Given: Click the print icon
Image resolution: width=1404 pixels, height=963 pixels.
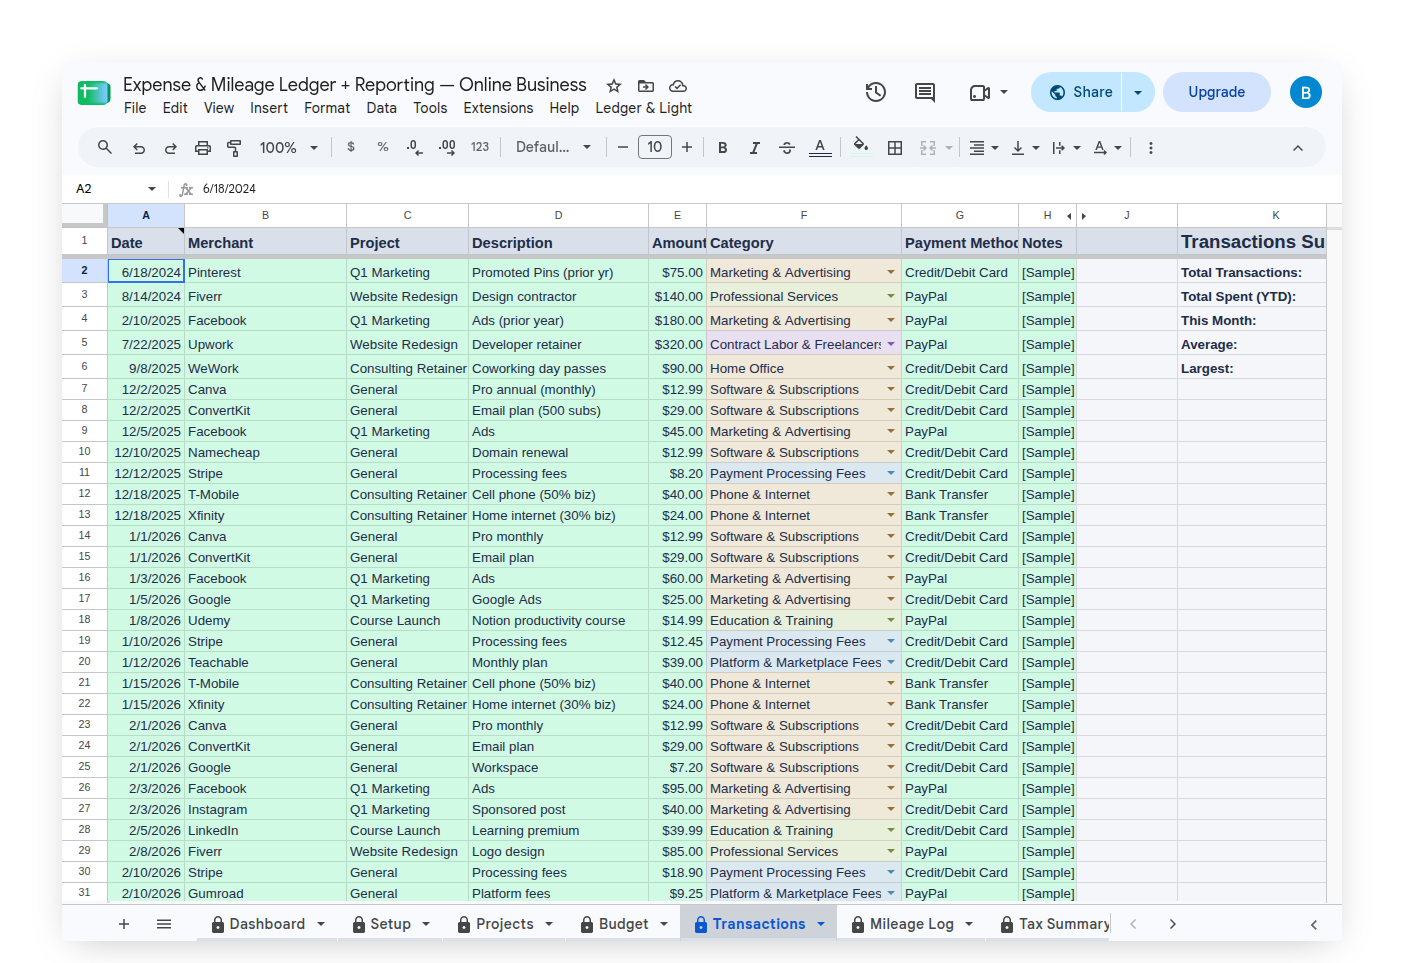Looking at the screenshot, I should coord(203,148).
